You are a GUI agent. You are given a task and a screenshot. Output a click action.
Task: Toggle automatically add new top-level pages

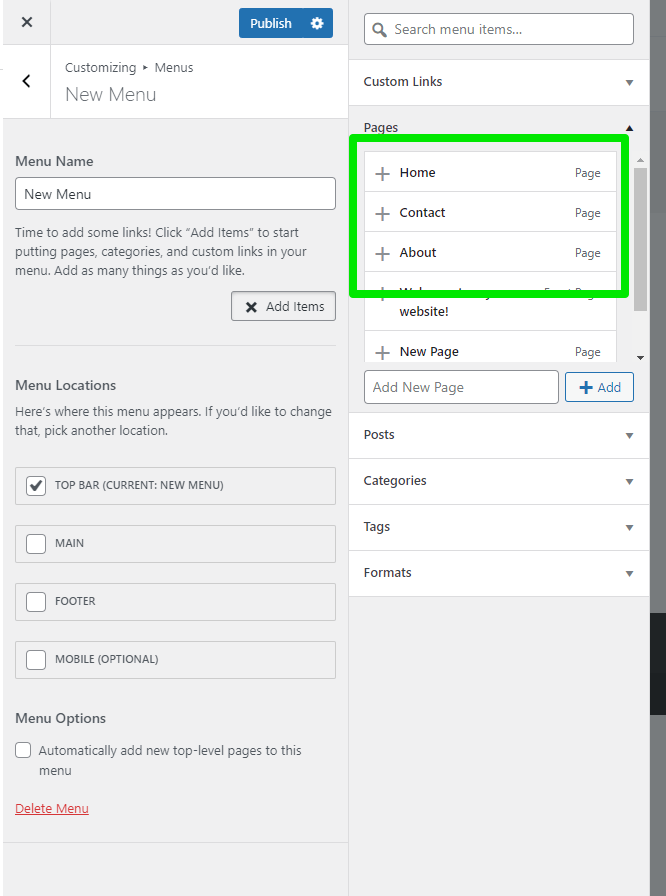[x=22, y=751]
